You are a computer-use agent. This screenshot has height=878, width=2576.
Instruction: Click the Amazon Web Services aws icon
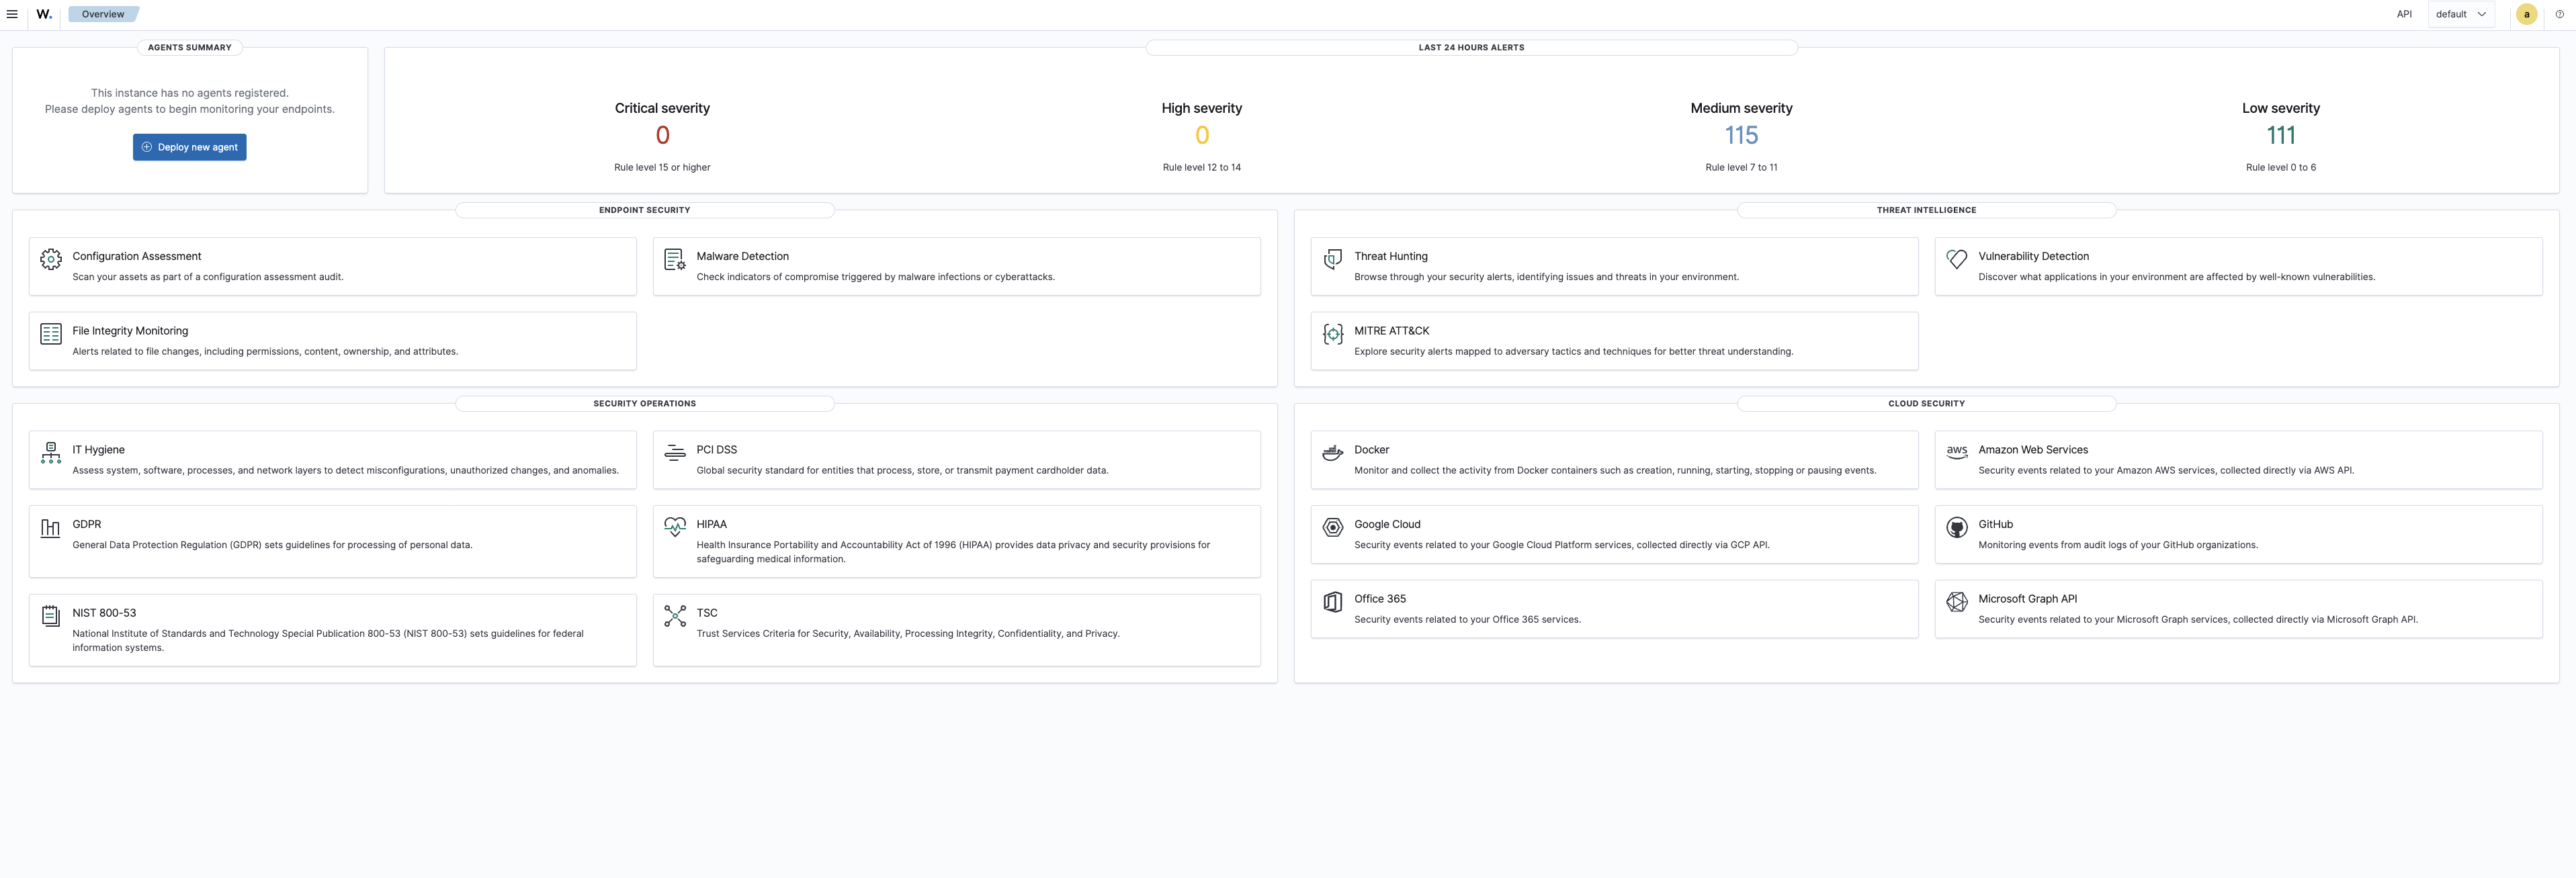coord(1957,453)
